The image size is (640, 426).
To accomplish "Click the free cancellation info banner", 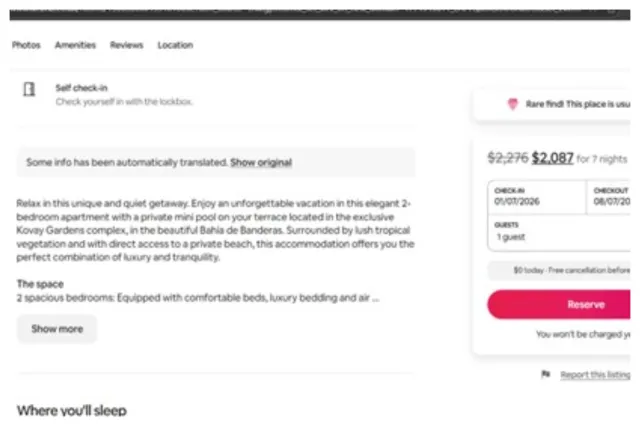I will coord(560,270).
